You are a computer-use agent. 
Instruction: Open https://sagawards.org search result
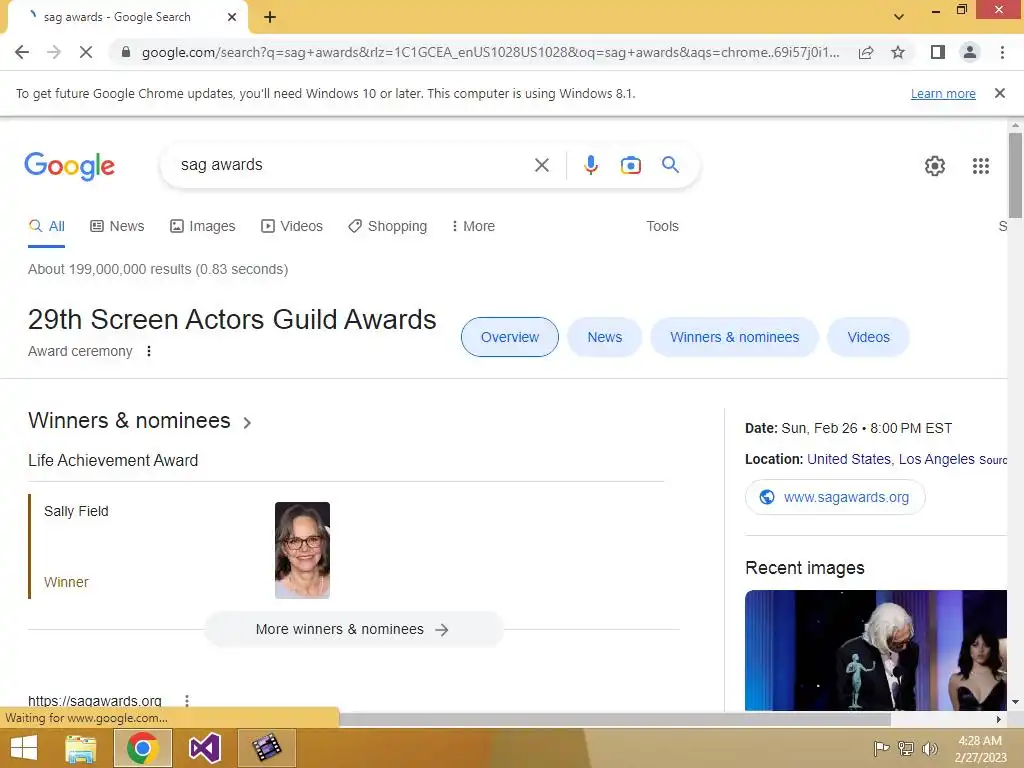point(95,700)
